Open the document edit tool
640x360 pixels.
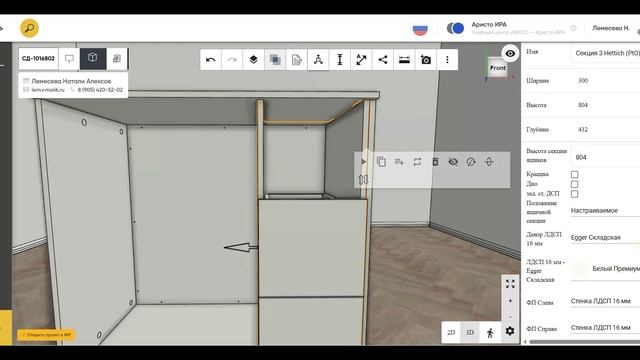[x=297, y=60]
